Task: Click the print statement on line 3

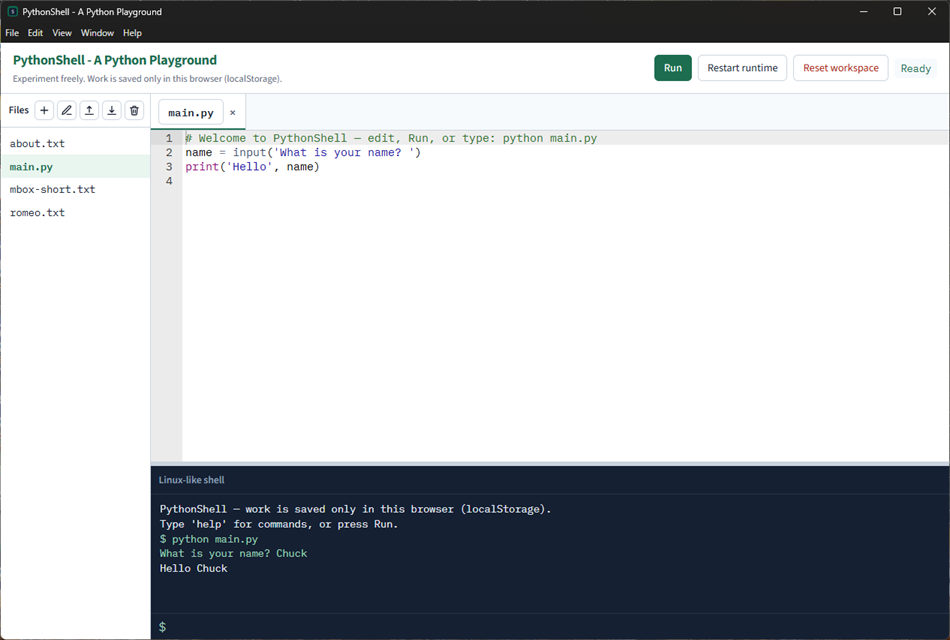Action: [252, 167]
